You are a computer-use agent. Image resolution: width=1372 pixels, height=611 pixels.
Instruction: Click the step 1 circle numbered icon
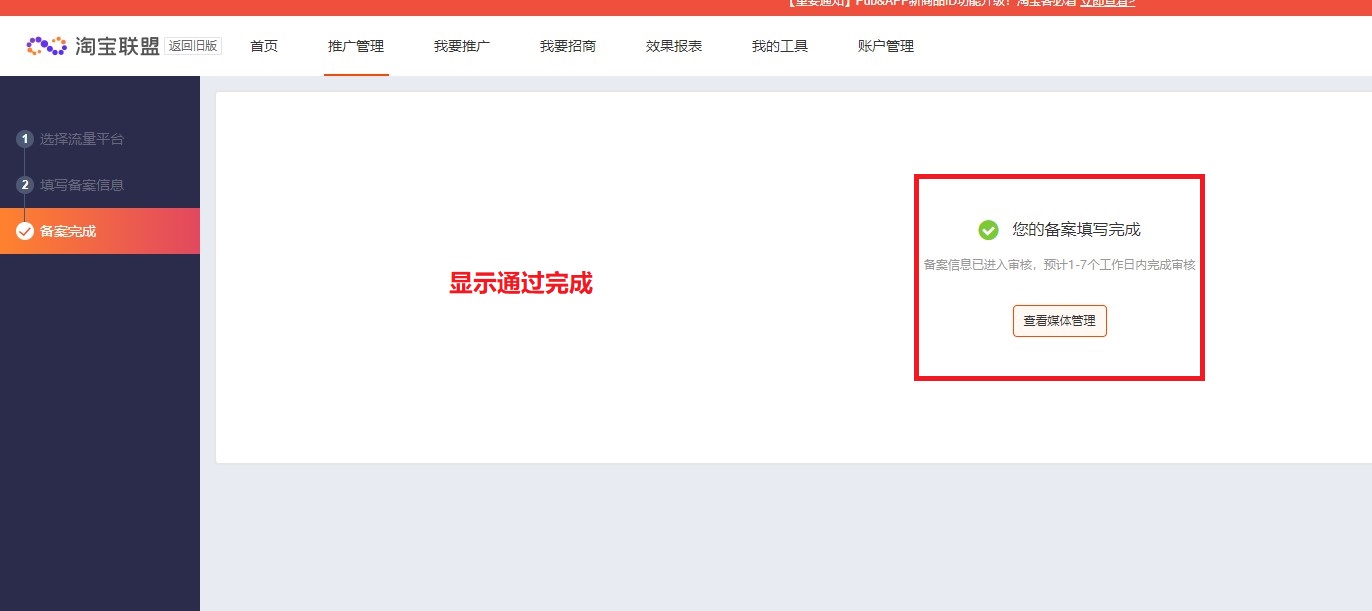pos(23,139)
